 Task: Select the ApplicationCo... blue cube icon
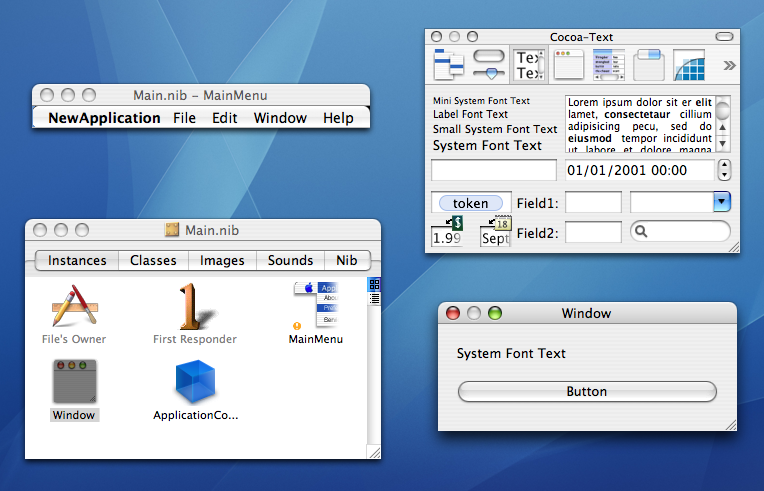pos(195,381)
